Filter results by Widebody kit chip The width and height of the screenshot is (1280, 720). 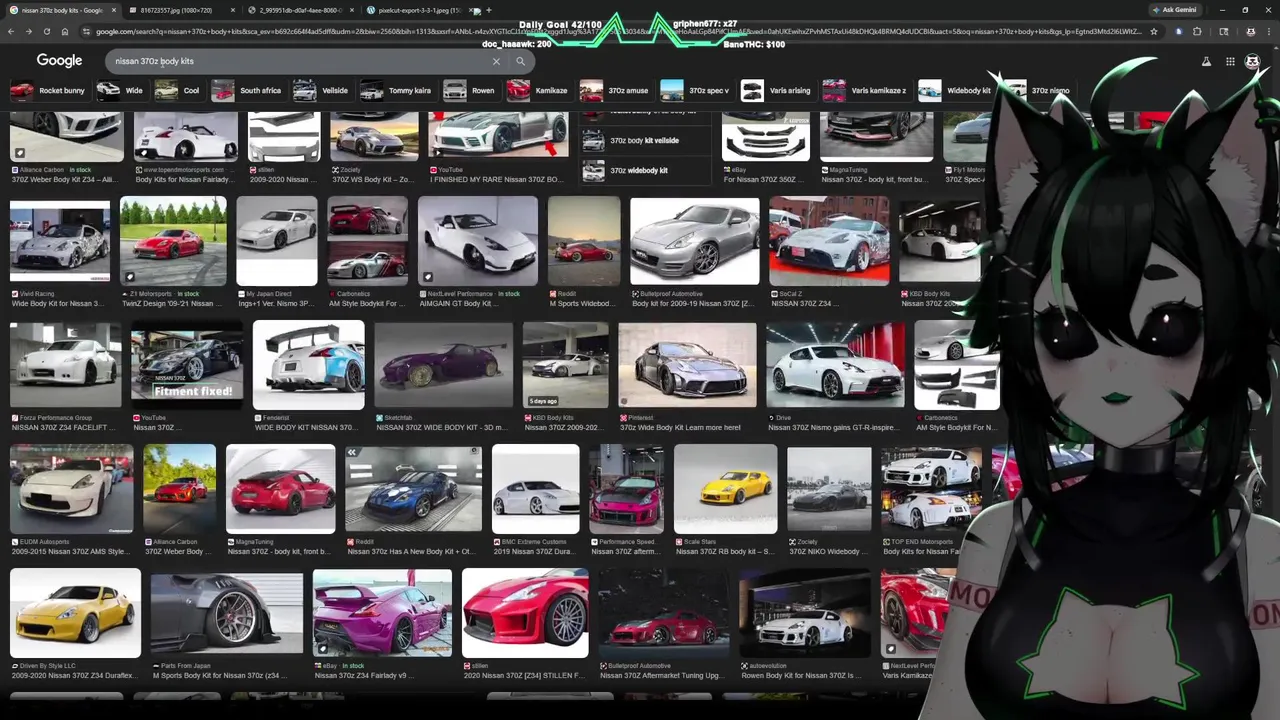coord(956,90)
